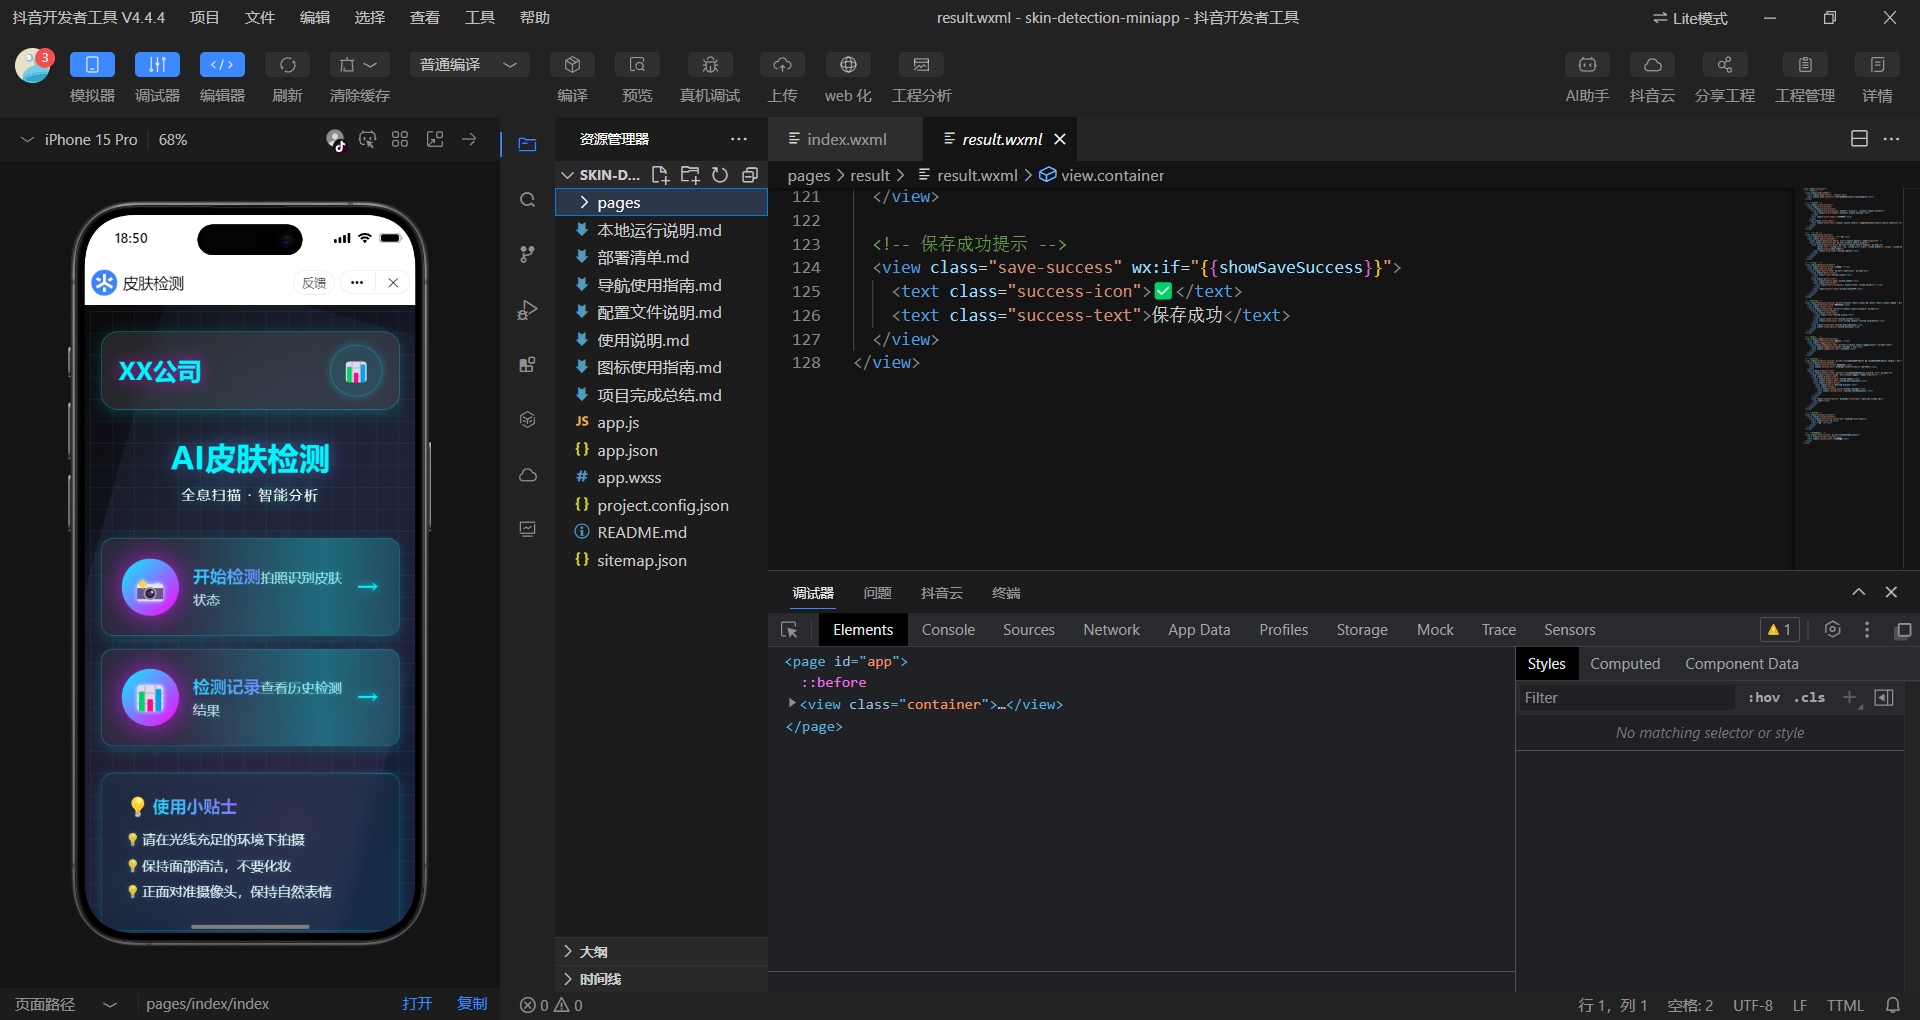The height and width of the screenshot is (1020, 1920).
Task: Click the 编译 compile icon
Action: coord(572,65)
